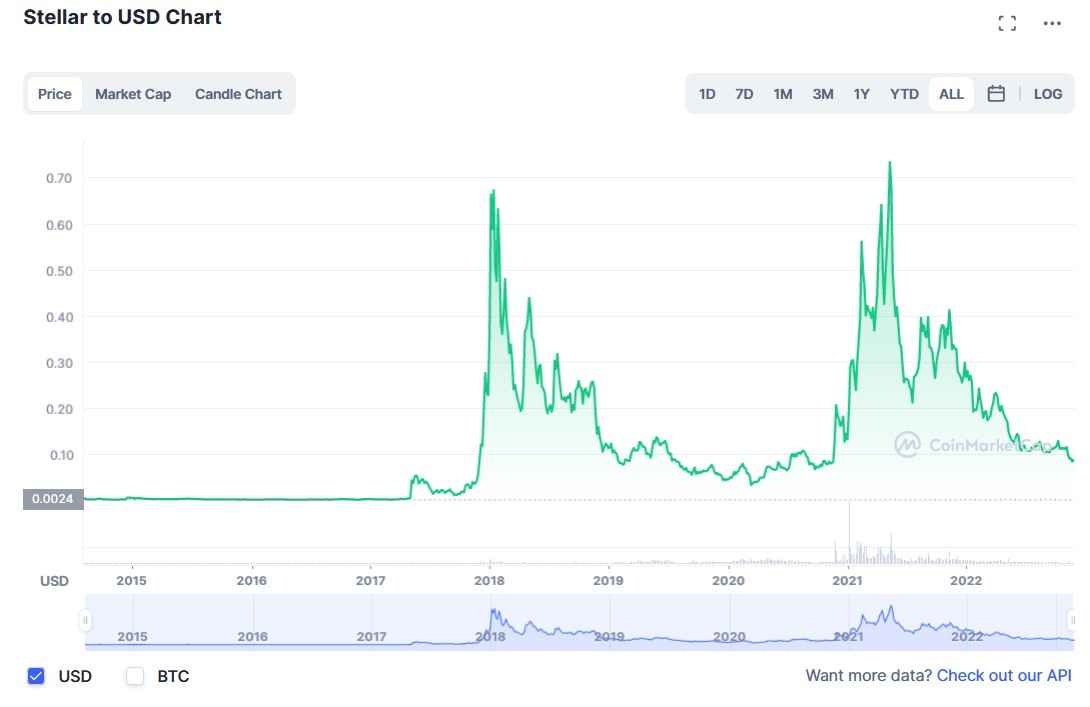Select 1D time range
1090x707 pixels.
707,94
